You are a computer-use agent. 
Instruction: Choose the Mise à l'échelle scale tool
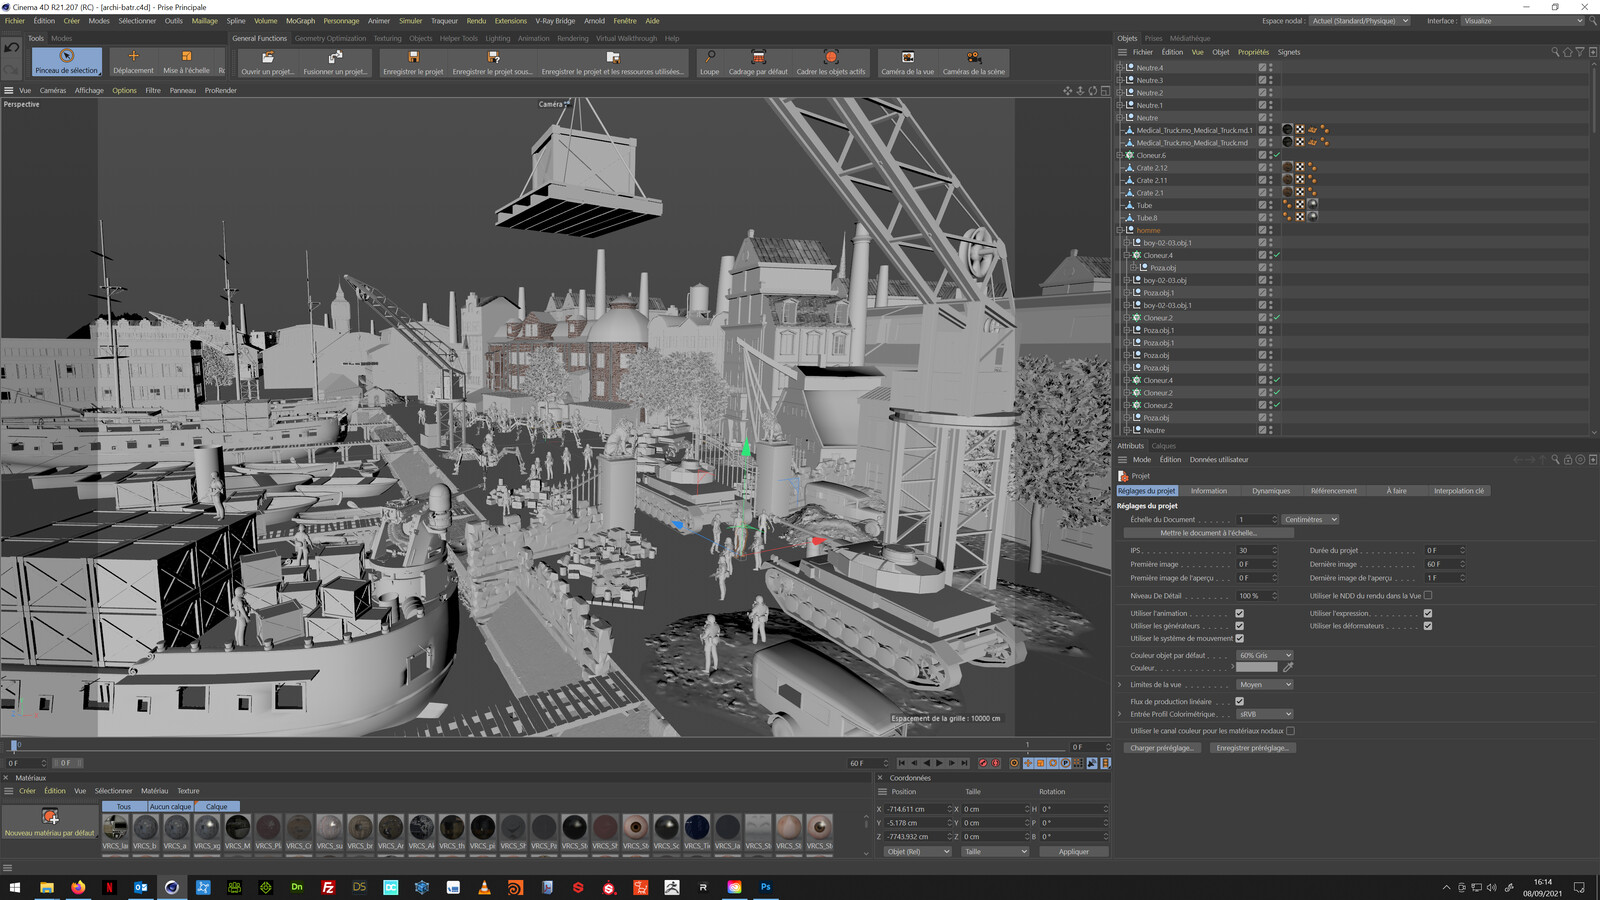tap(186, 62)
